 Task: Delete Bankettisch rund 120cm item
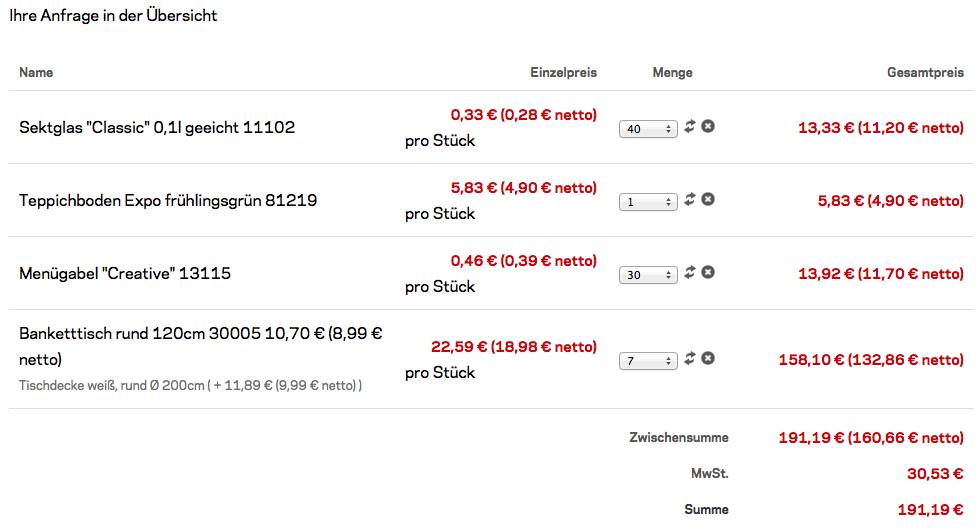(708, 358)
